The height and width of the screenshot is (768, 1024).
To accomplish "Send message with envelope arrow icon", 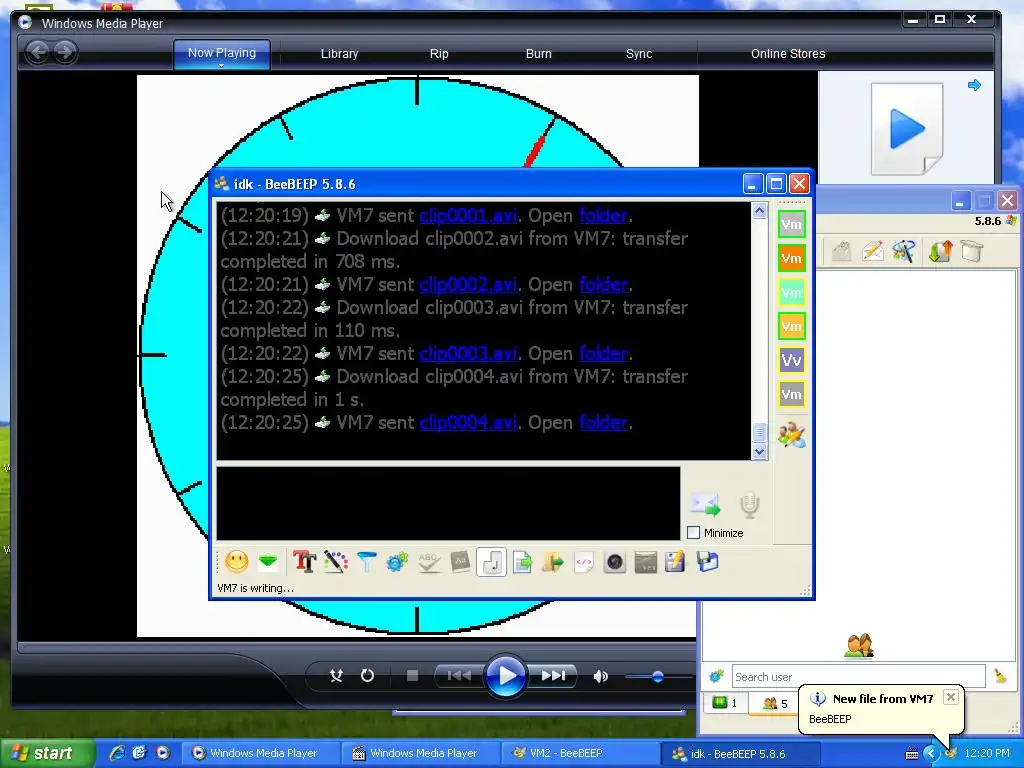I will (705, 504).
